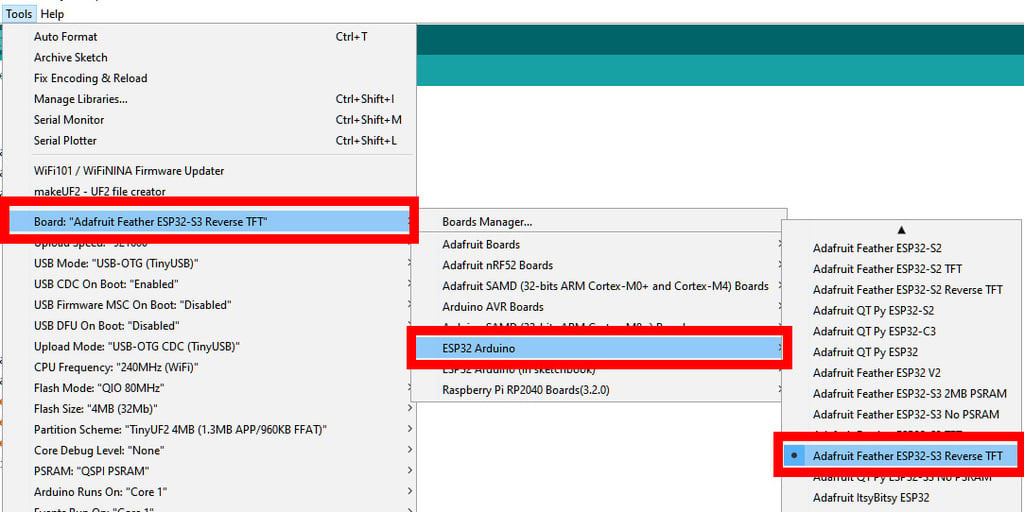Screen dimensions: 1024x512
Task: Open WiFi101 / WiFiNINA Firmware Updater
Action: coord(209,171)
